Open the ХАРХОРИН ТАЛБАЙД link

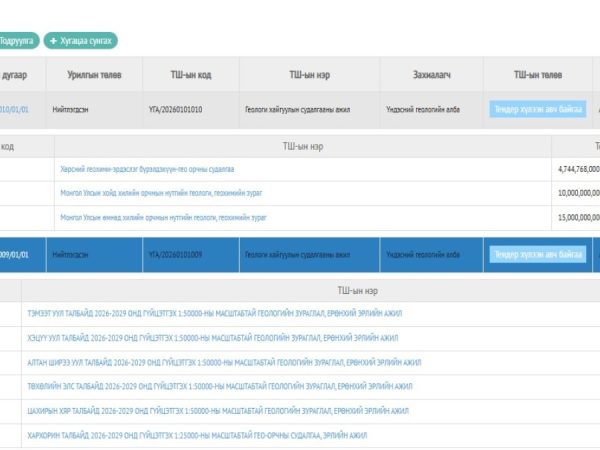[197, 435]
